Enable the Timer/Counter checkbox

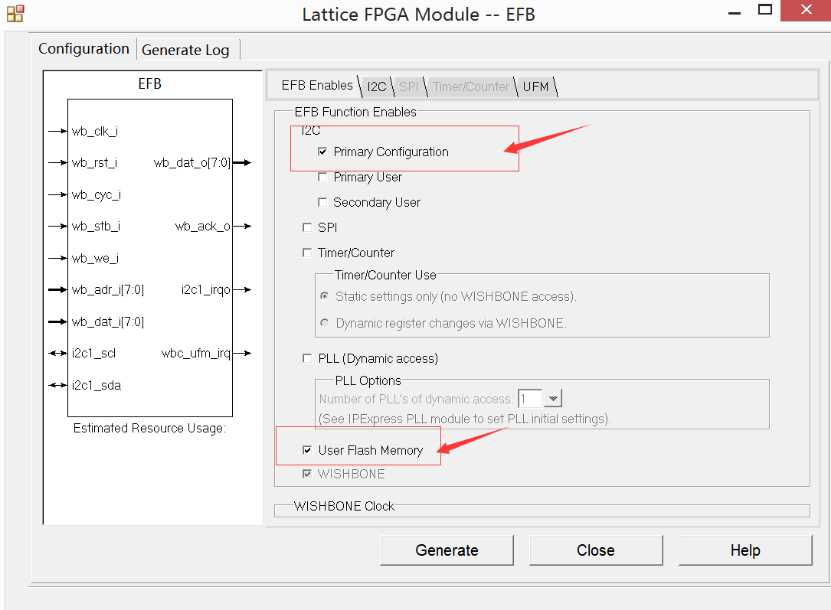307,252
